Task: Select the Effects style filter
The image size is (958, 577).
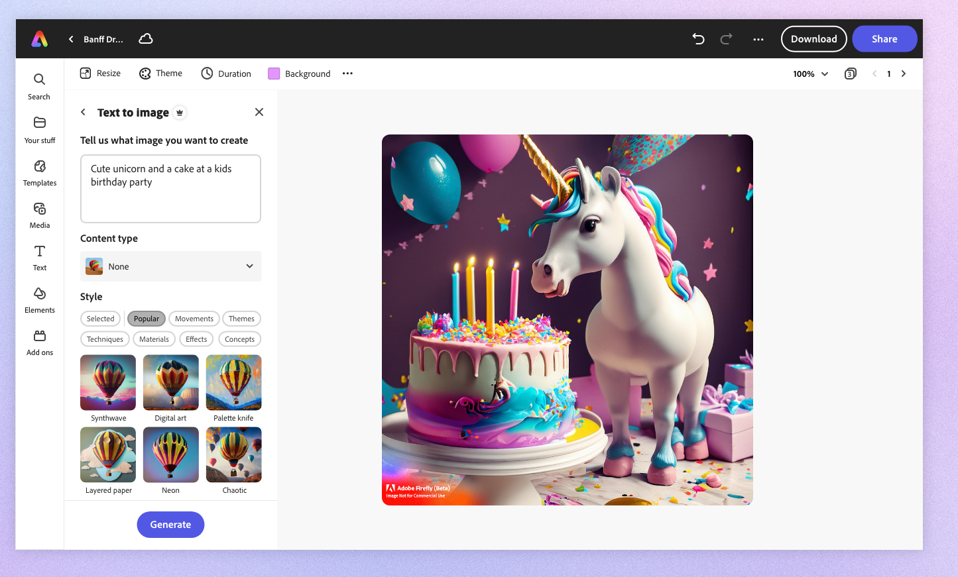Action: tap(196, 339)
